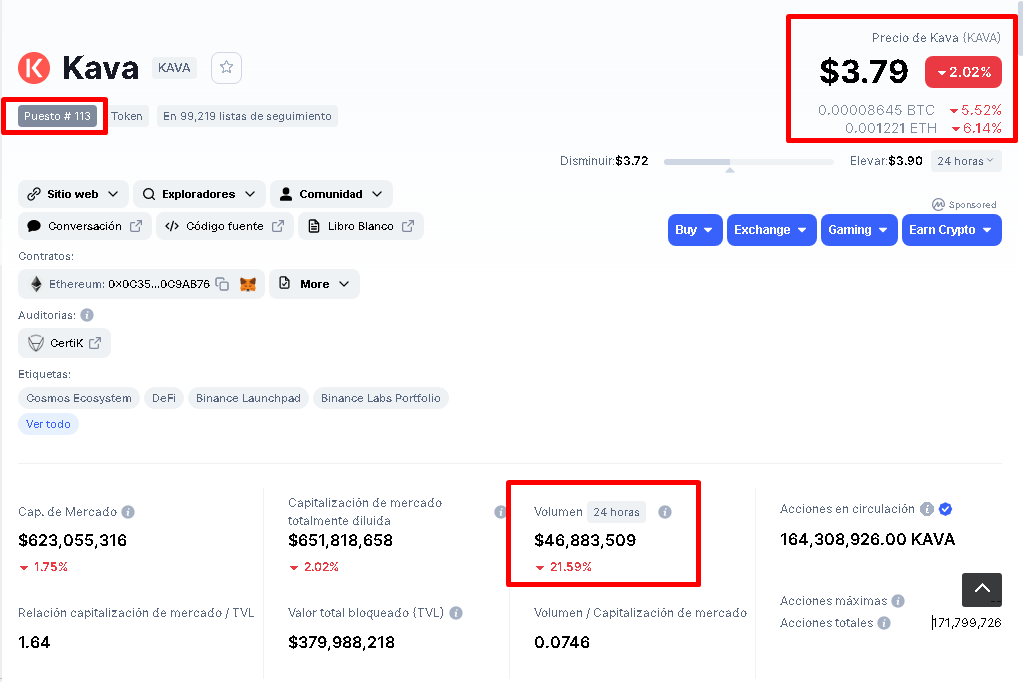
Task: Open info icon beside Acciones máximas
Action: click(x=898, y=601)
